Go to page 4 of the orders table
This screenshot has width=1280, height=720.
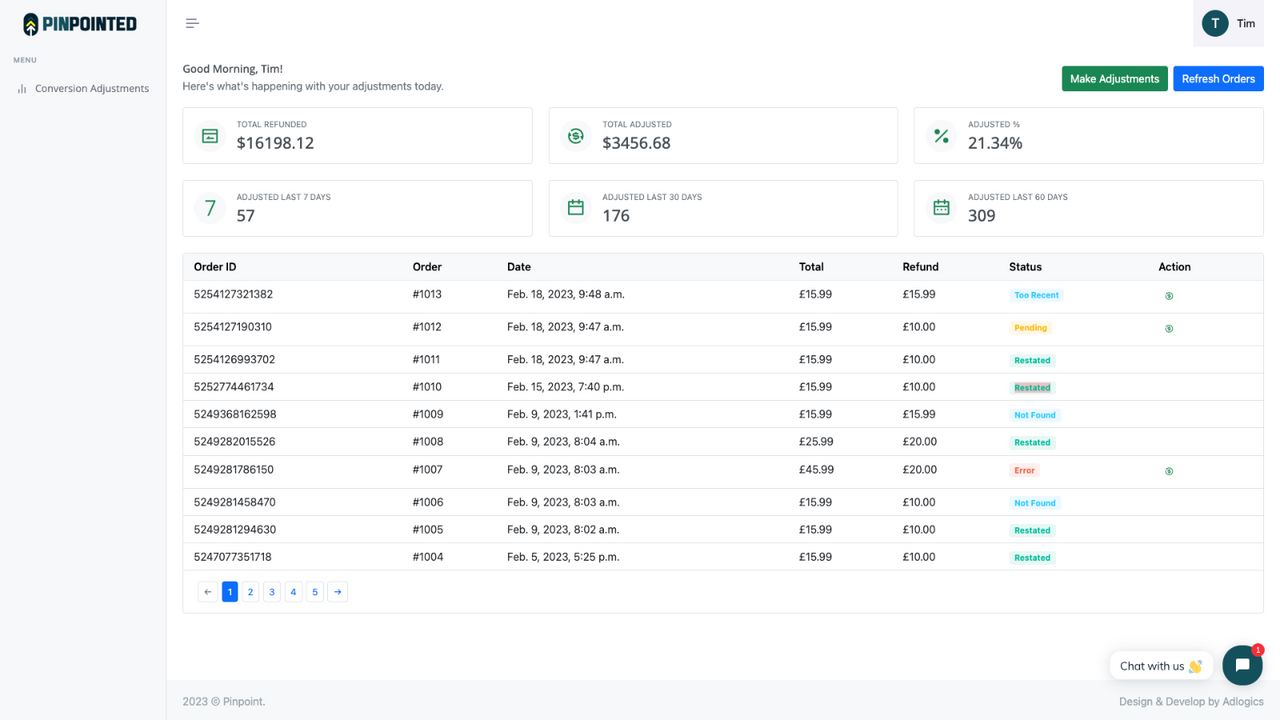coord(293,591)
